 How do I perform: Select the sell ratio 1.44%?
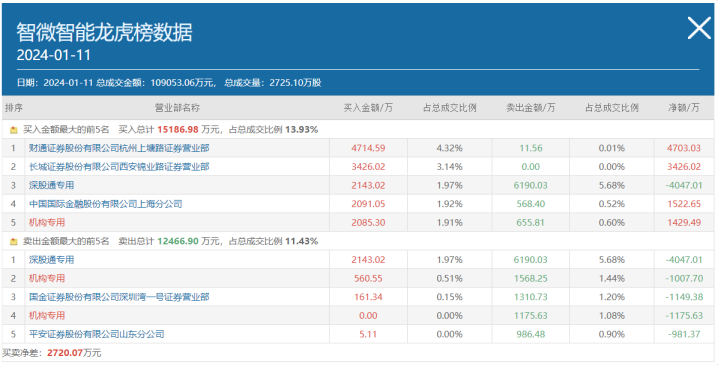pos(612,278)
